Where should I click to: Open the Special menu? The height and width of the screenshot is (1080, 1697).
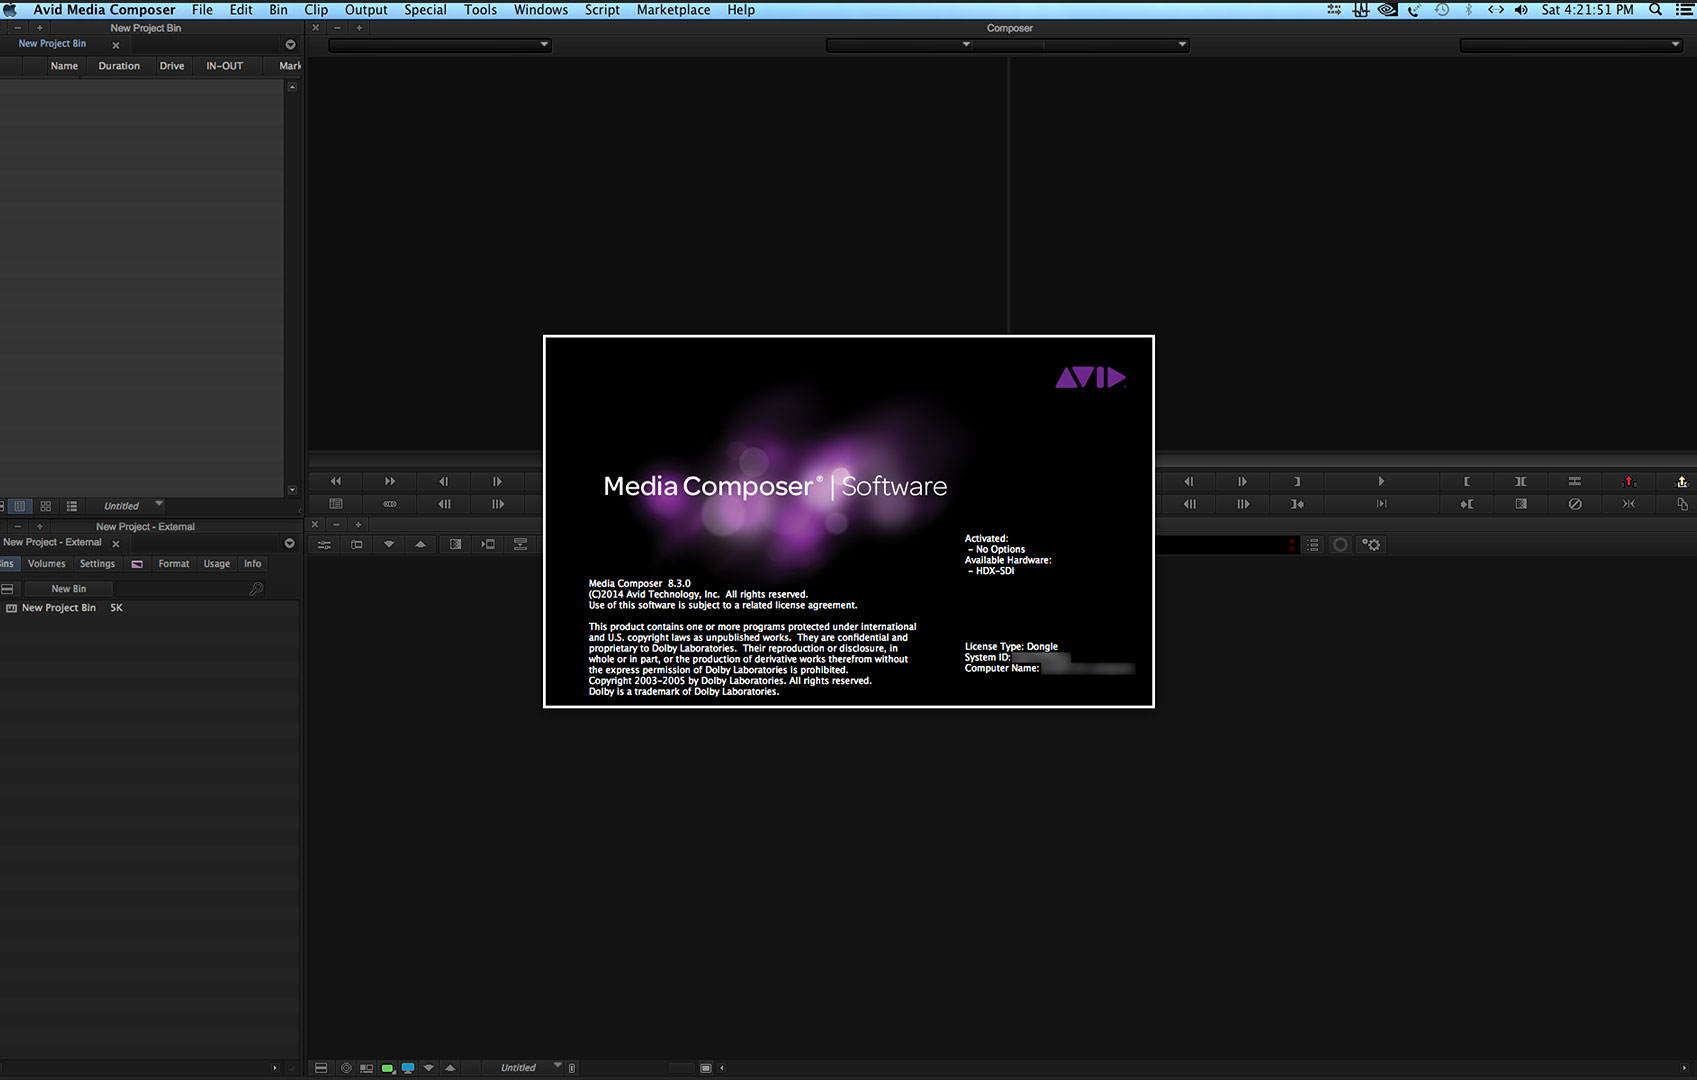425,10
